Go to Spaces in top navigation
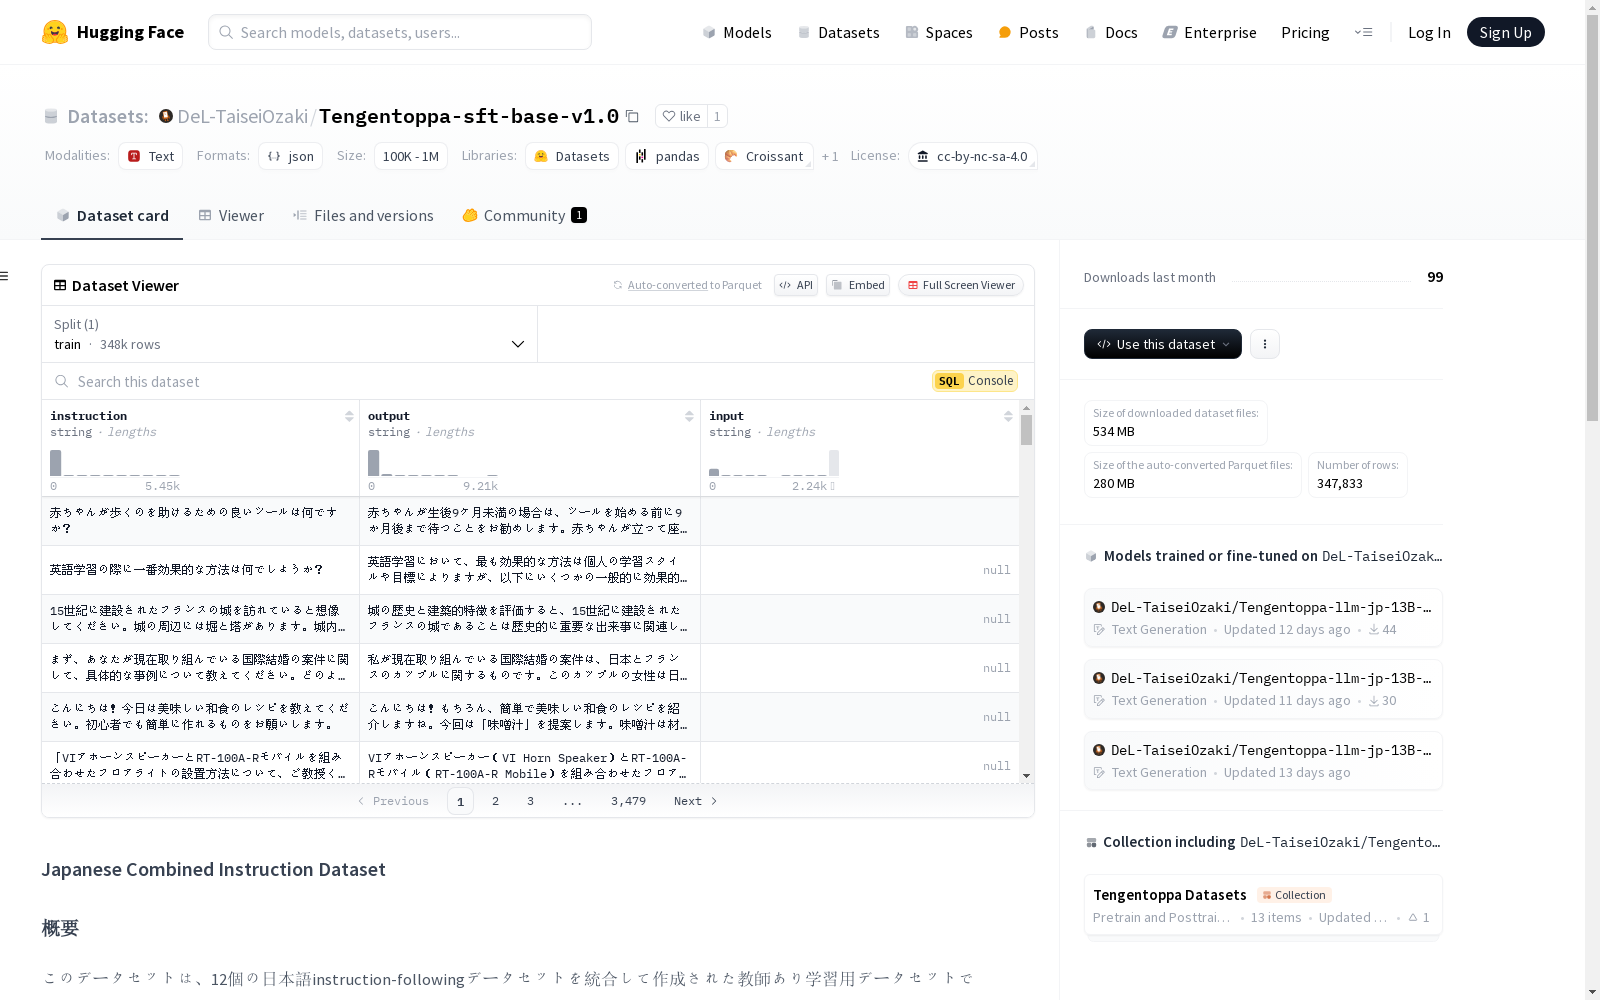 click(x=938, y=32)
